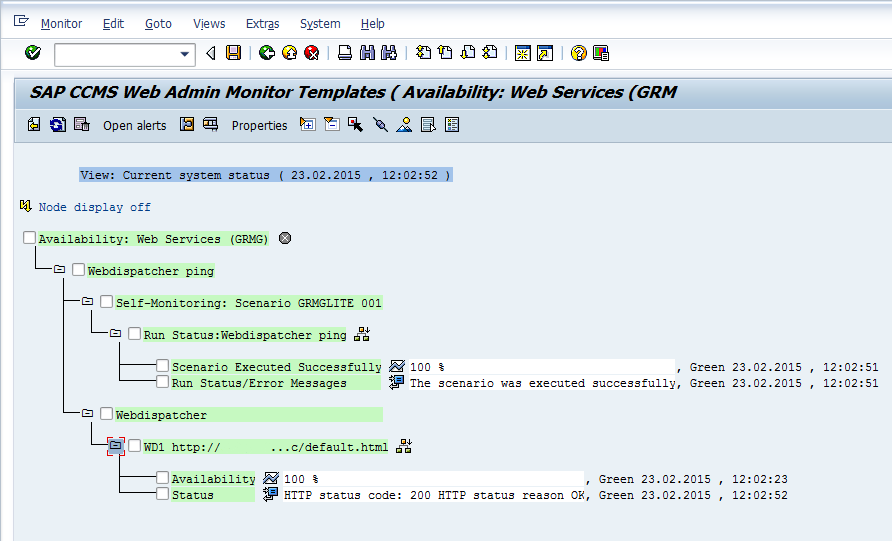Go to last page icon

pos(490,53)
